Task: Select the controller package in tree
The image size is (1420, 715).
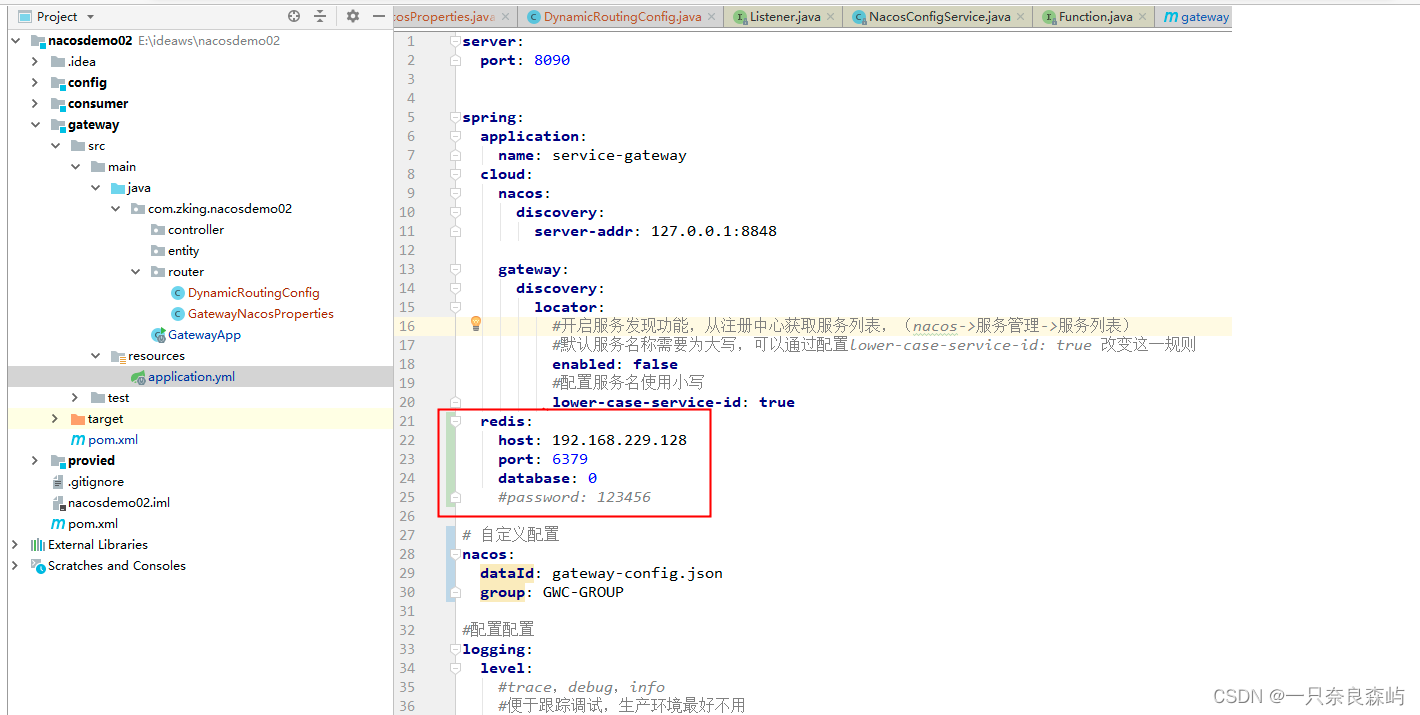Action: point(196,230)
